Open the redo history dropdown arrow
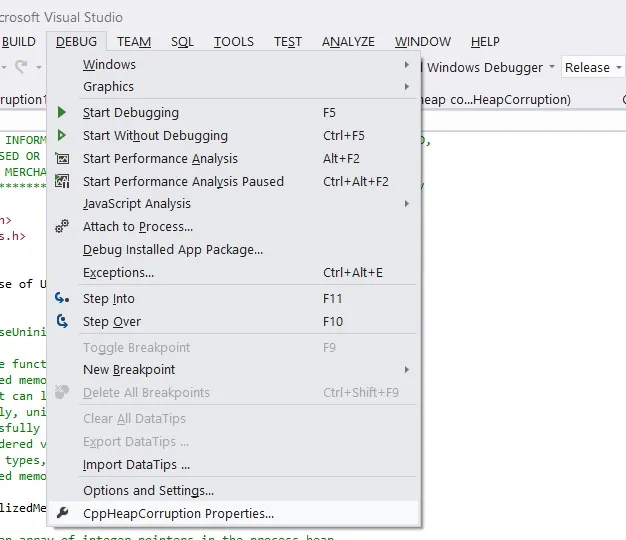Screen dimensions: 626x540 [39, 67]
